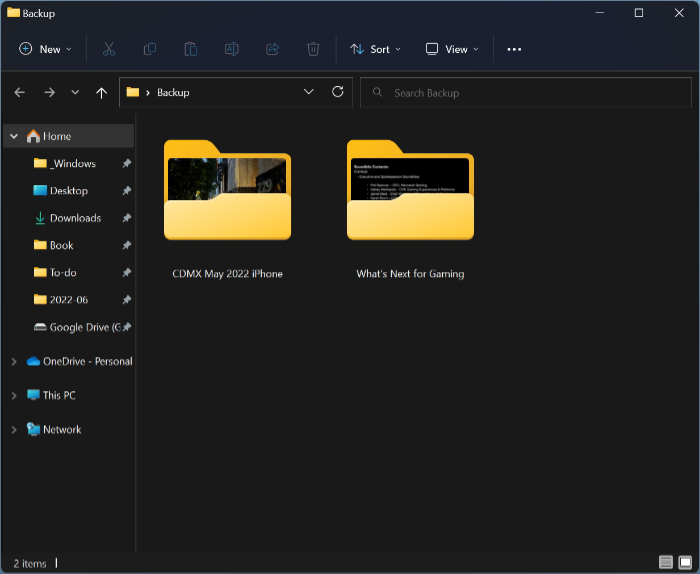Open the Sort menu
700x574 pixels.
coord(375,49)
